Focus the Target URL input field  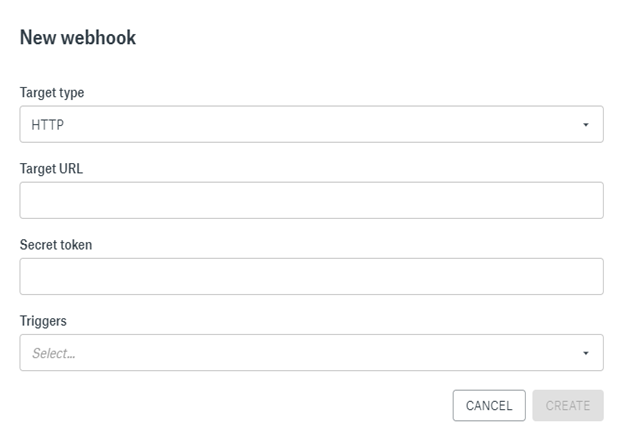[x=311, y=200]
